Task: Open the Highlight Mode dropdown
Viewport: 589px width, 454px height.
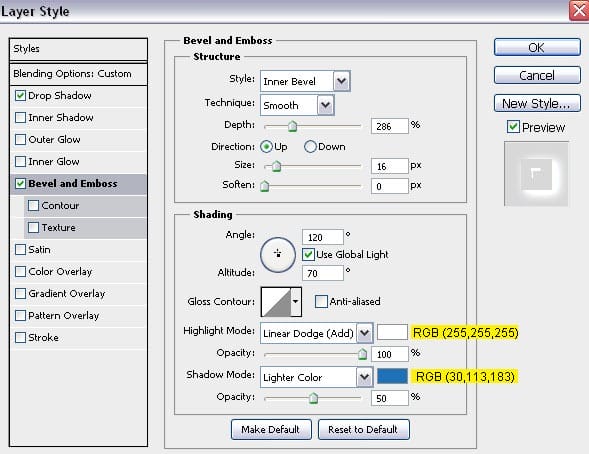Action: tap(316, 333)
